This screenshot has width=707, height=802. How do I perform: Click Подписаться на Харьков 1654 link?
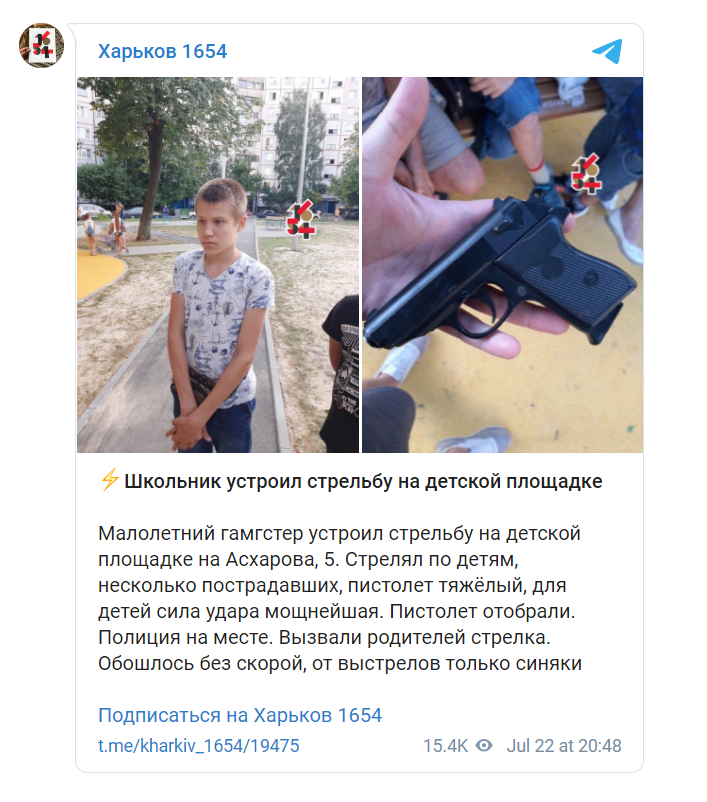tap(240, 715)
